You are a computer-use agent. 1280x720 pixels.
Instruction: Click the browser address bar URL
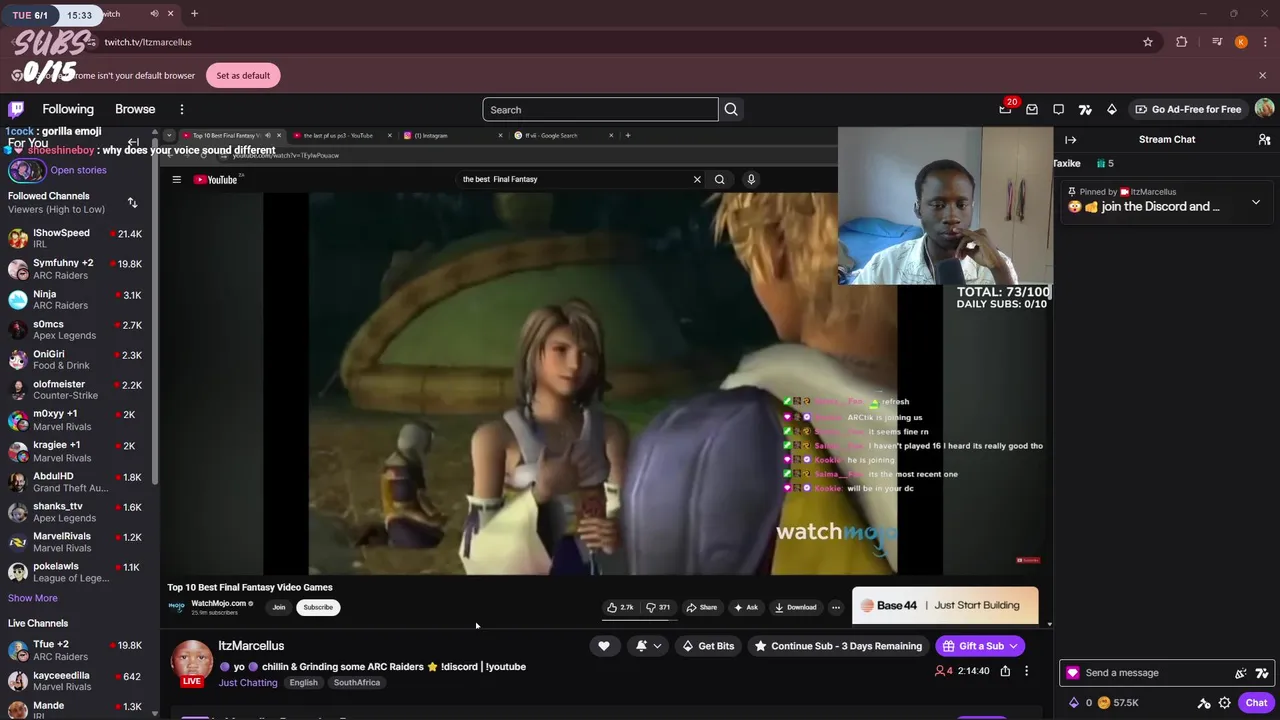point(148,42)
